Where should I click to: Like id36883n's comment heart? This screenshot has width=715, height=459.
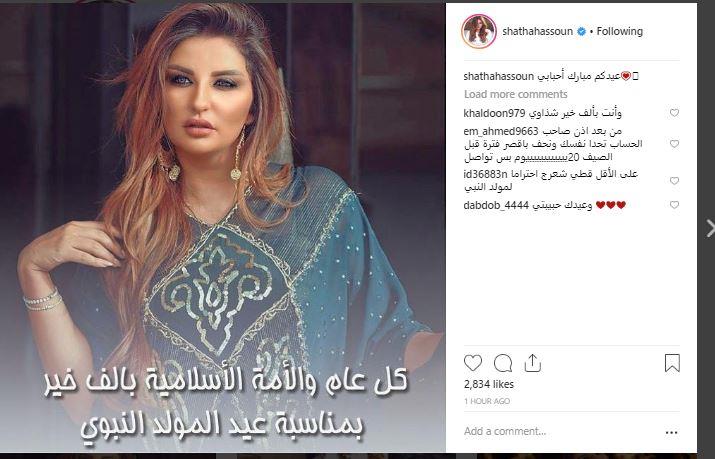tap(674, 181)
